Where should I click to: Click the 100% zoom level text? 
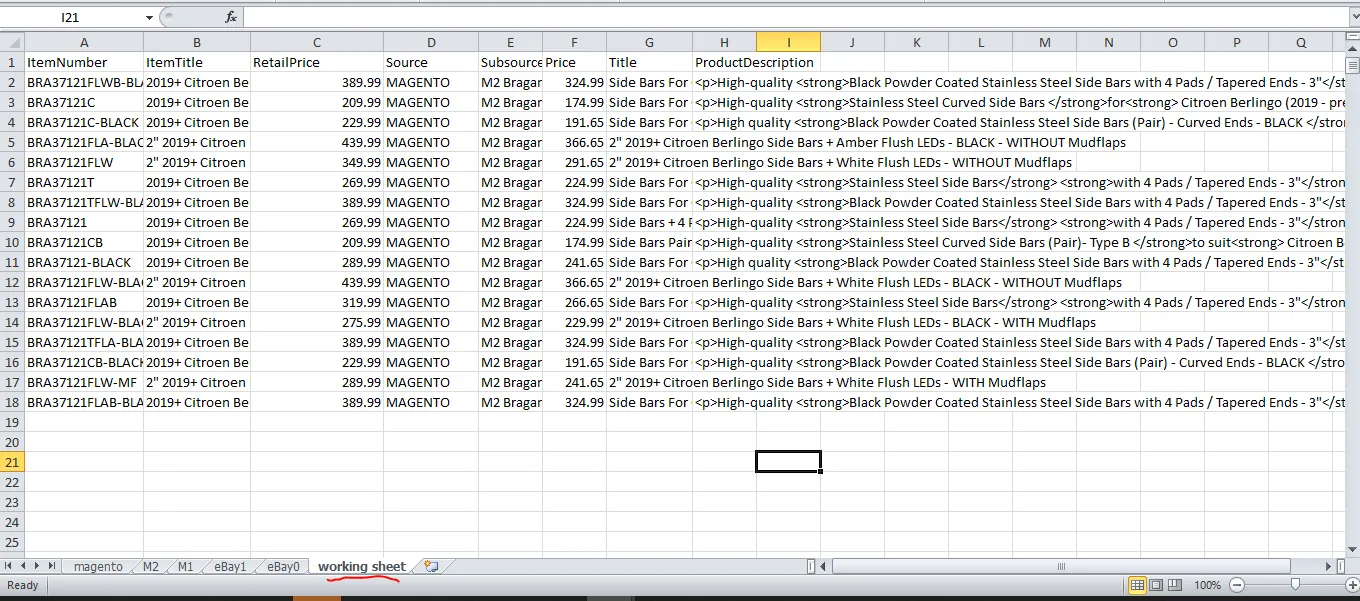coord(1207,585)
